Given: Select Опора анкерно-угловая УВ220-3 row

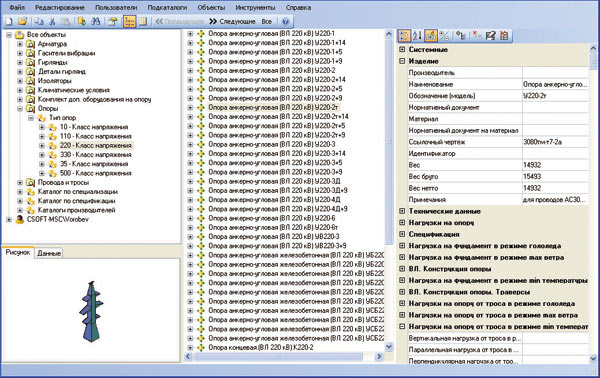Looking at the screenshot, I should pos(274,237).
